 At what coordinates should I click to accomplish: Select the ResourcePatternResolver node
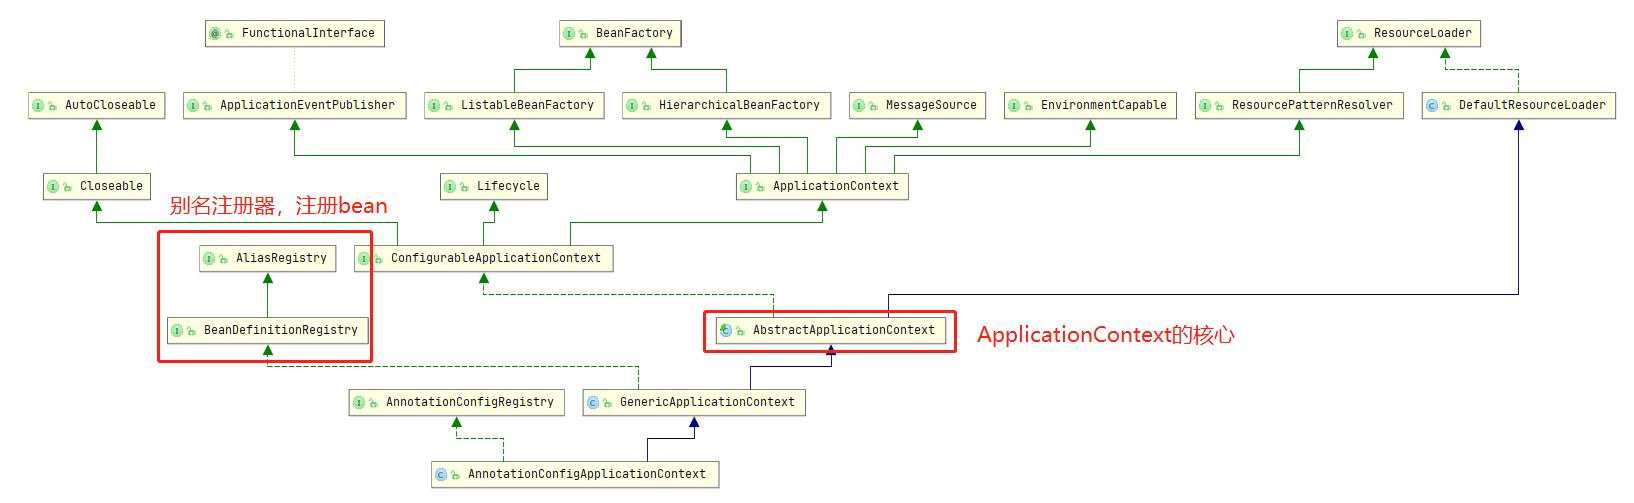pos(1299,105)
